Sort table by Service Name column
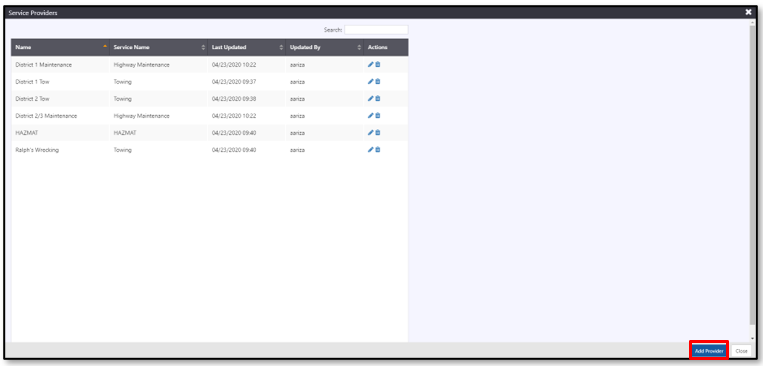Viewport: 763px width, 366px height. pyautogui.click(x=159, y=47)
